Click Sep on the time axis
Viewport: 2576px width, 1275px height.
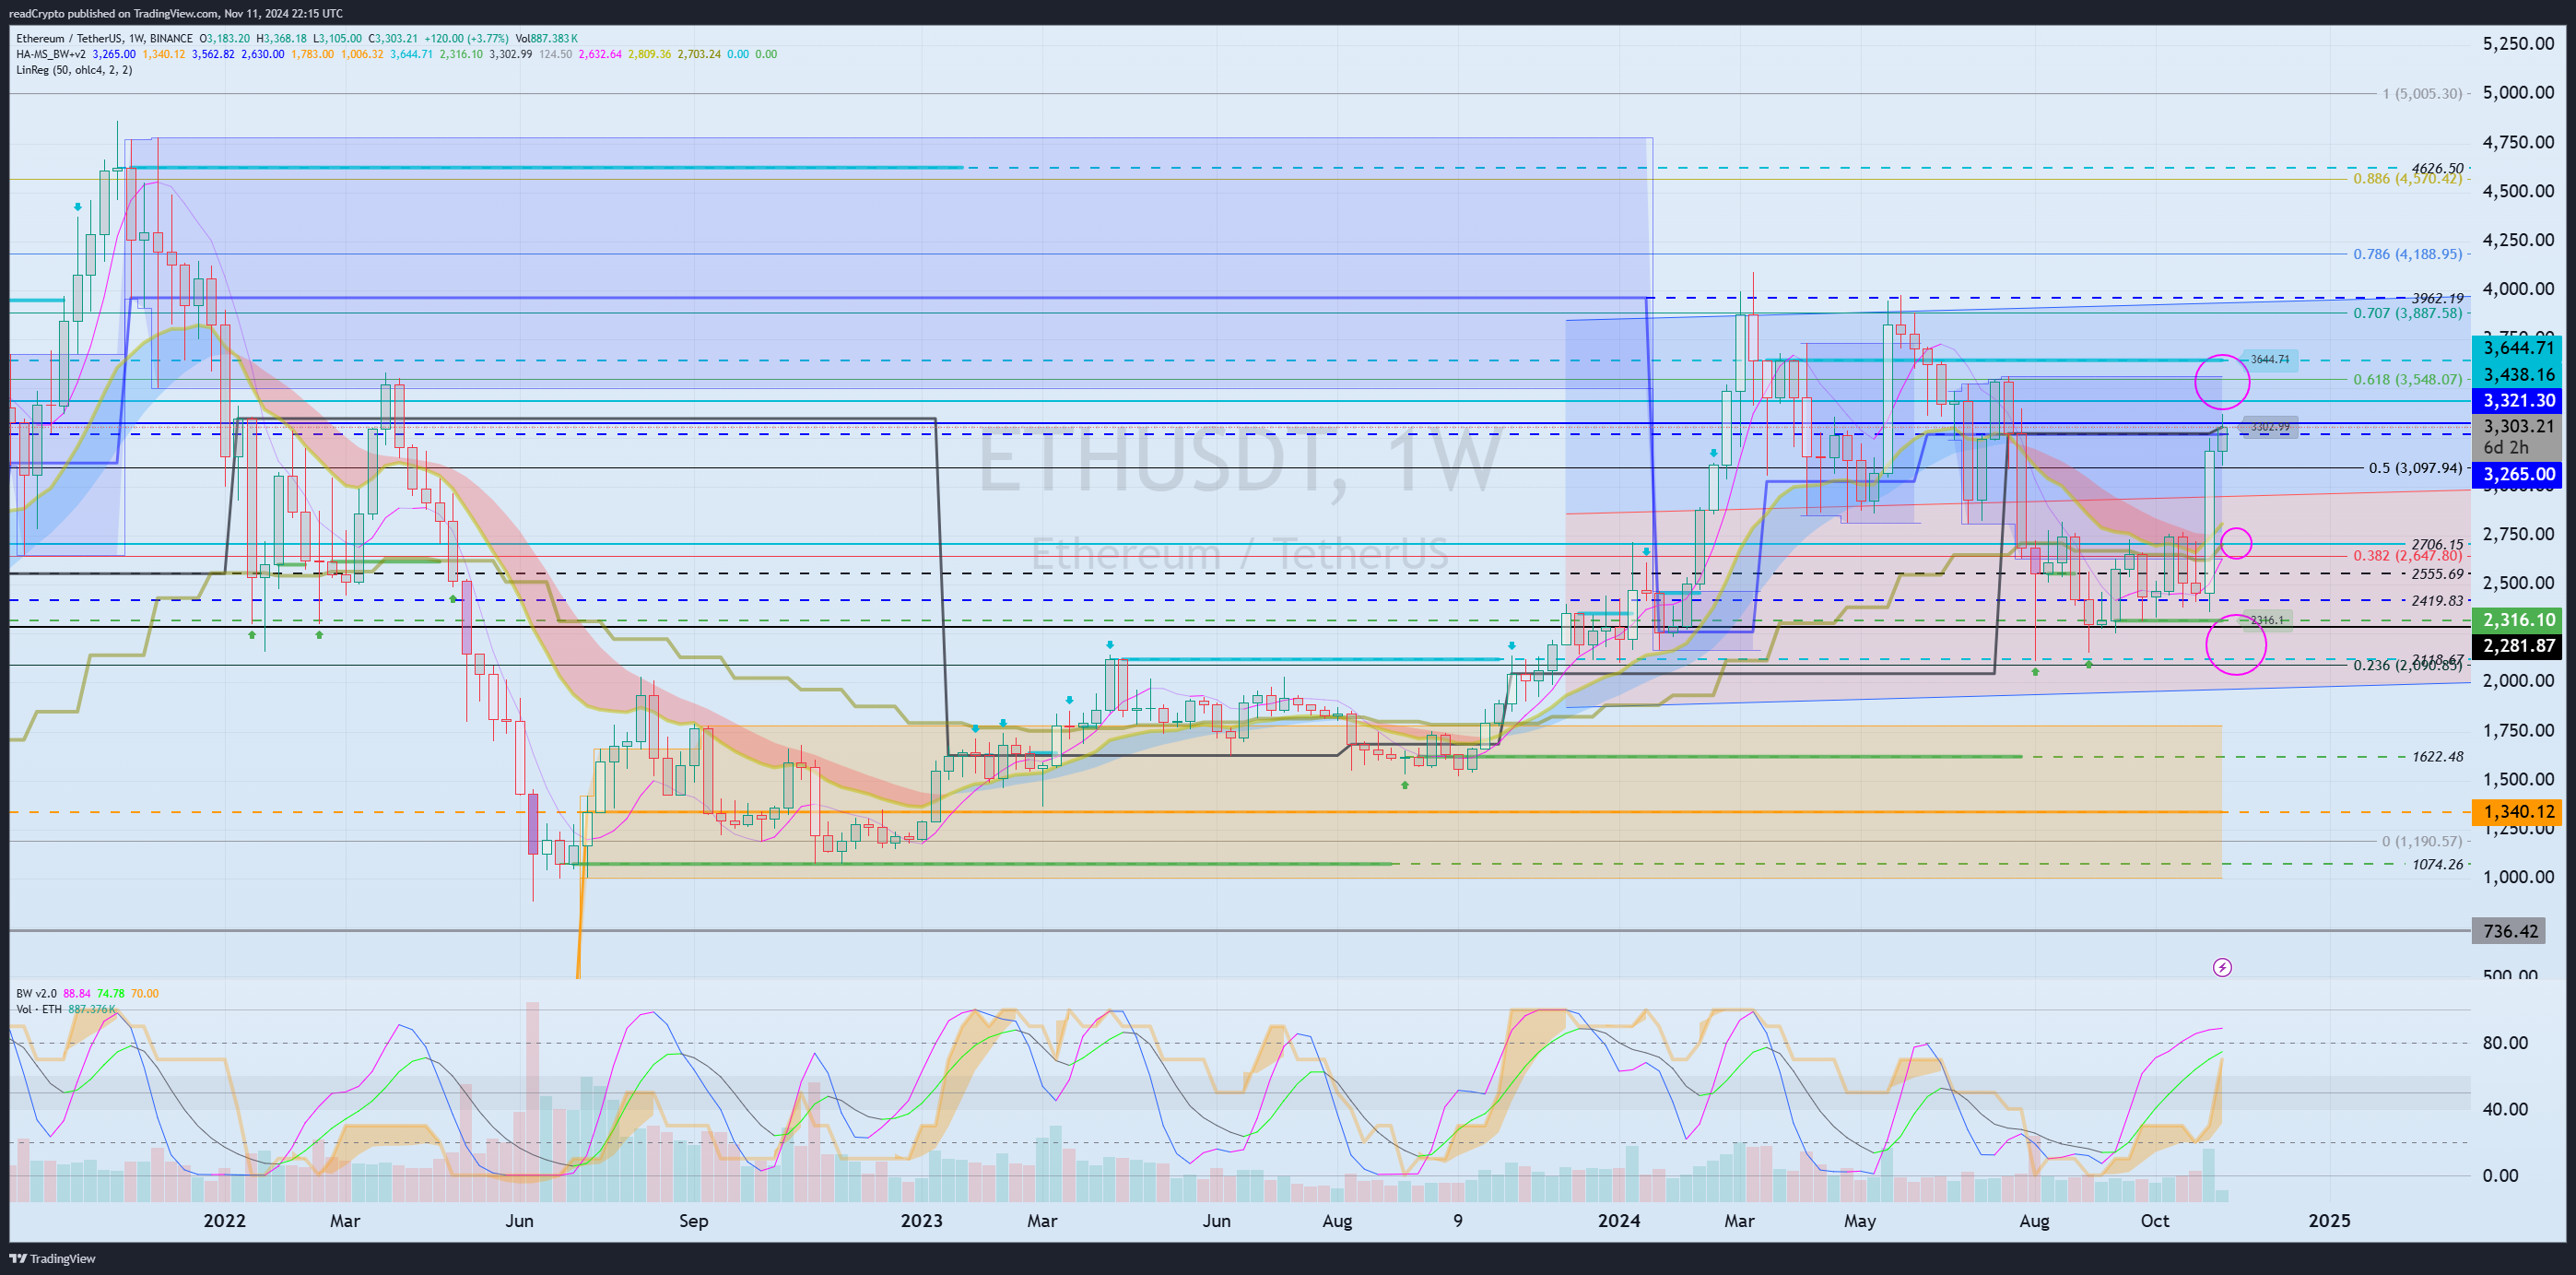(x=693, y=1220)
